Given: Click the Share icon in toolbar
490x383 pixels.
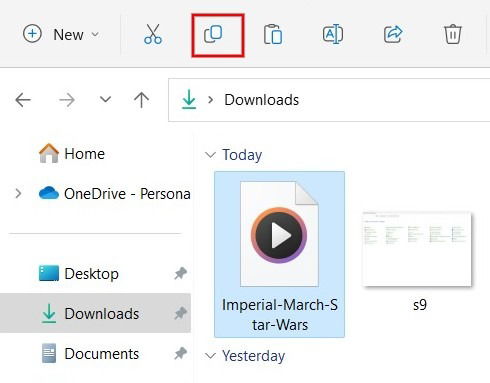Looking at the screenshot, I should click(393, 34).
